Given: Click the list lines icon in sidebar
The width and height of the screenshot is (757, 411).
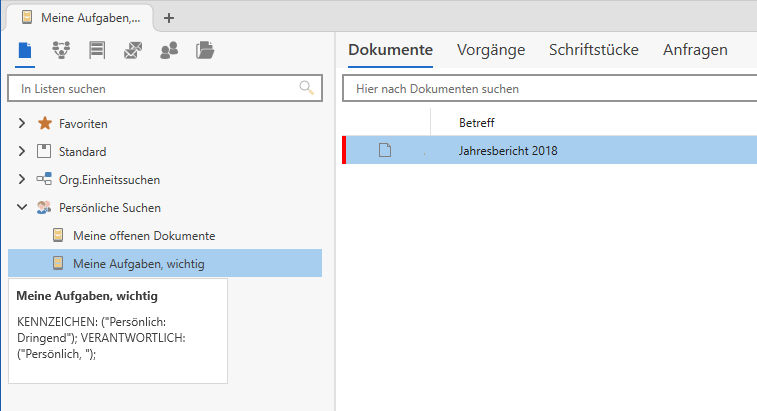Looking at the screenshot, I should 97,50.
